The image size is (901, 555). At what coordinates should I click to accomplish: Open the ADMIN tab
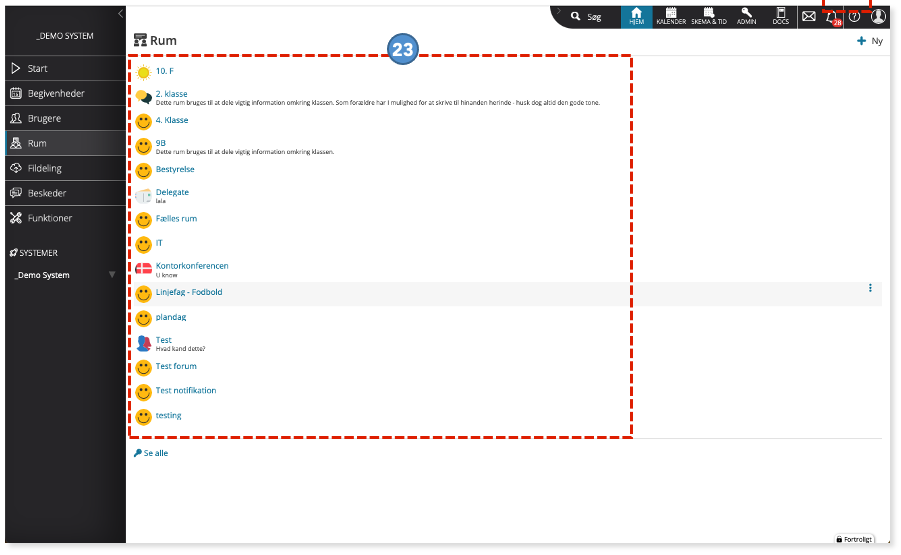click(x=746, y=17)
